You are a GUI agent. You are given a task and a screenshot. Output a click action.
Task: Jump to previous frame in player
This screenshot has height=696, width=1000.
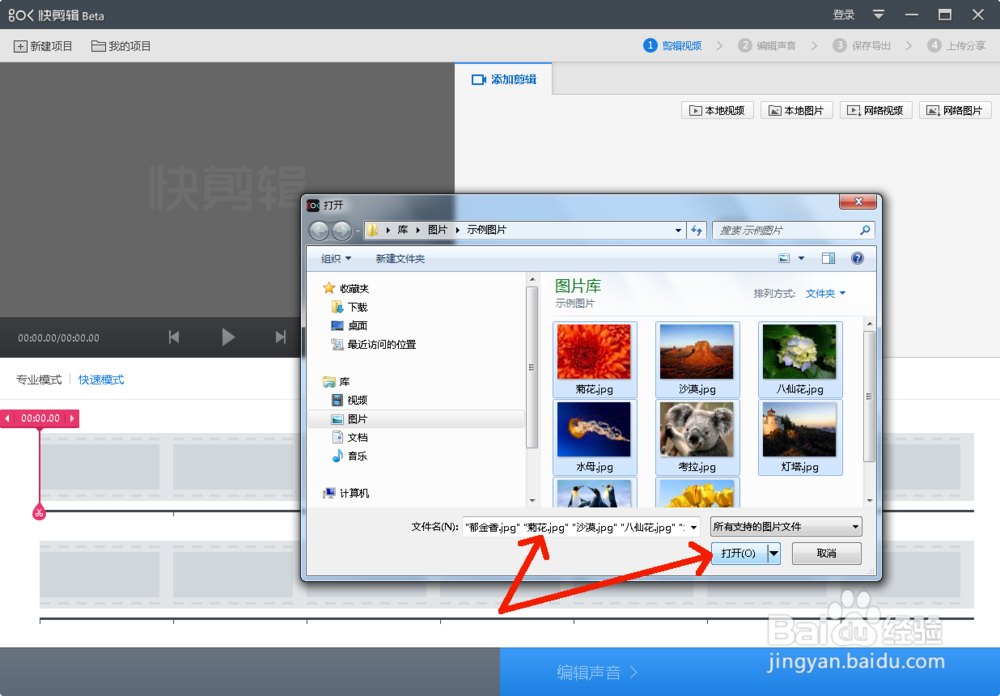click(x=173, y=337)
